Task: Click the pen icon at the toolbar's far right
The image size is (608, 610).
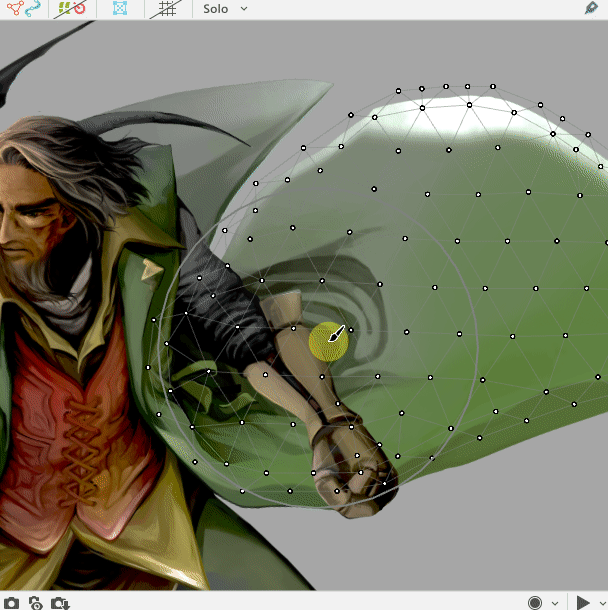Action: click(591, 8)
